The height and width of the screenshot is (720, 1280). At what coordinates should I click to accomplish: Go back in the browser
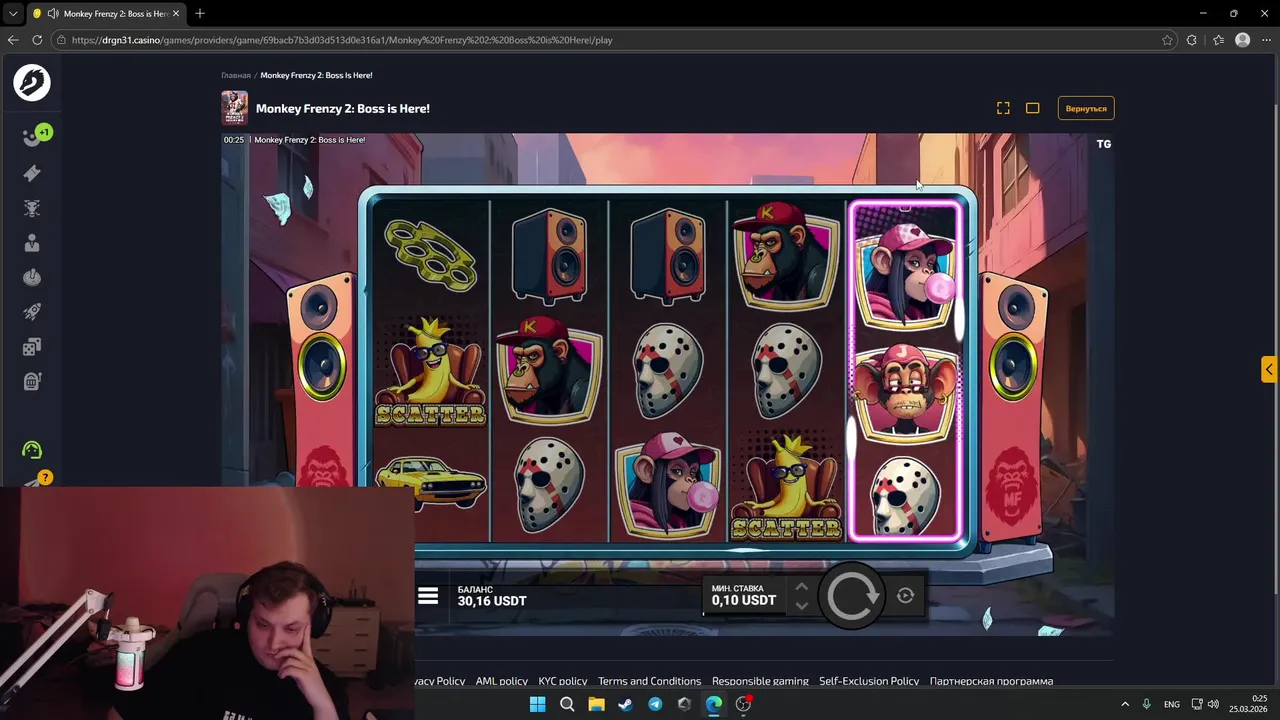[x=13, y=40]
